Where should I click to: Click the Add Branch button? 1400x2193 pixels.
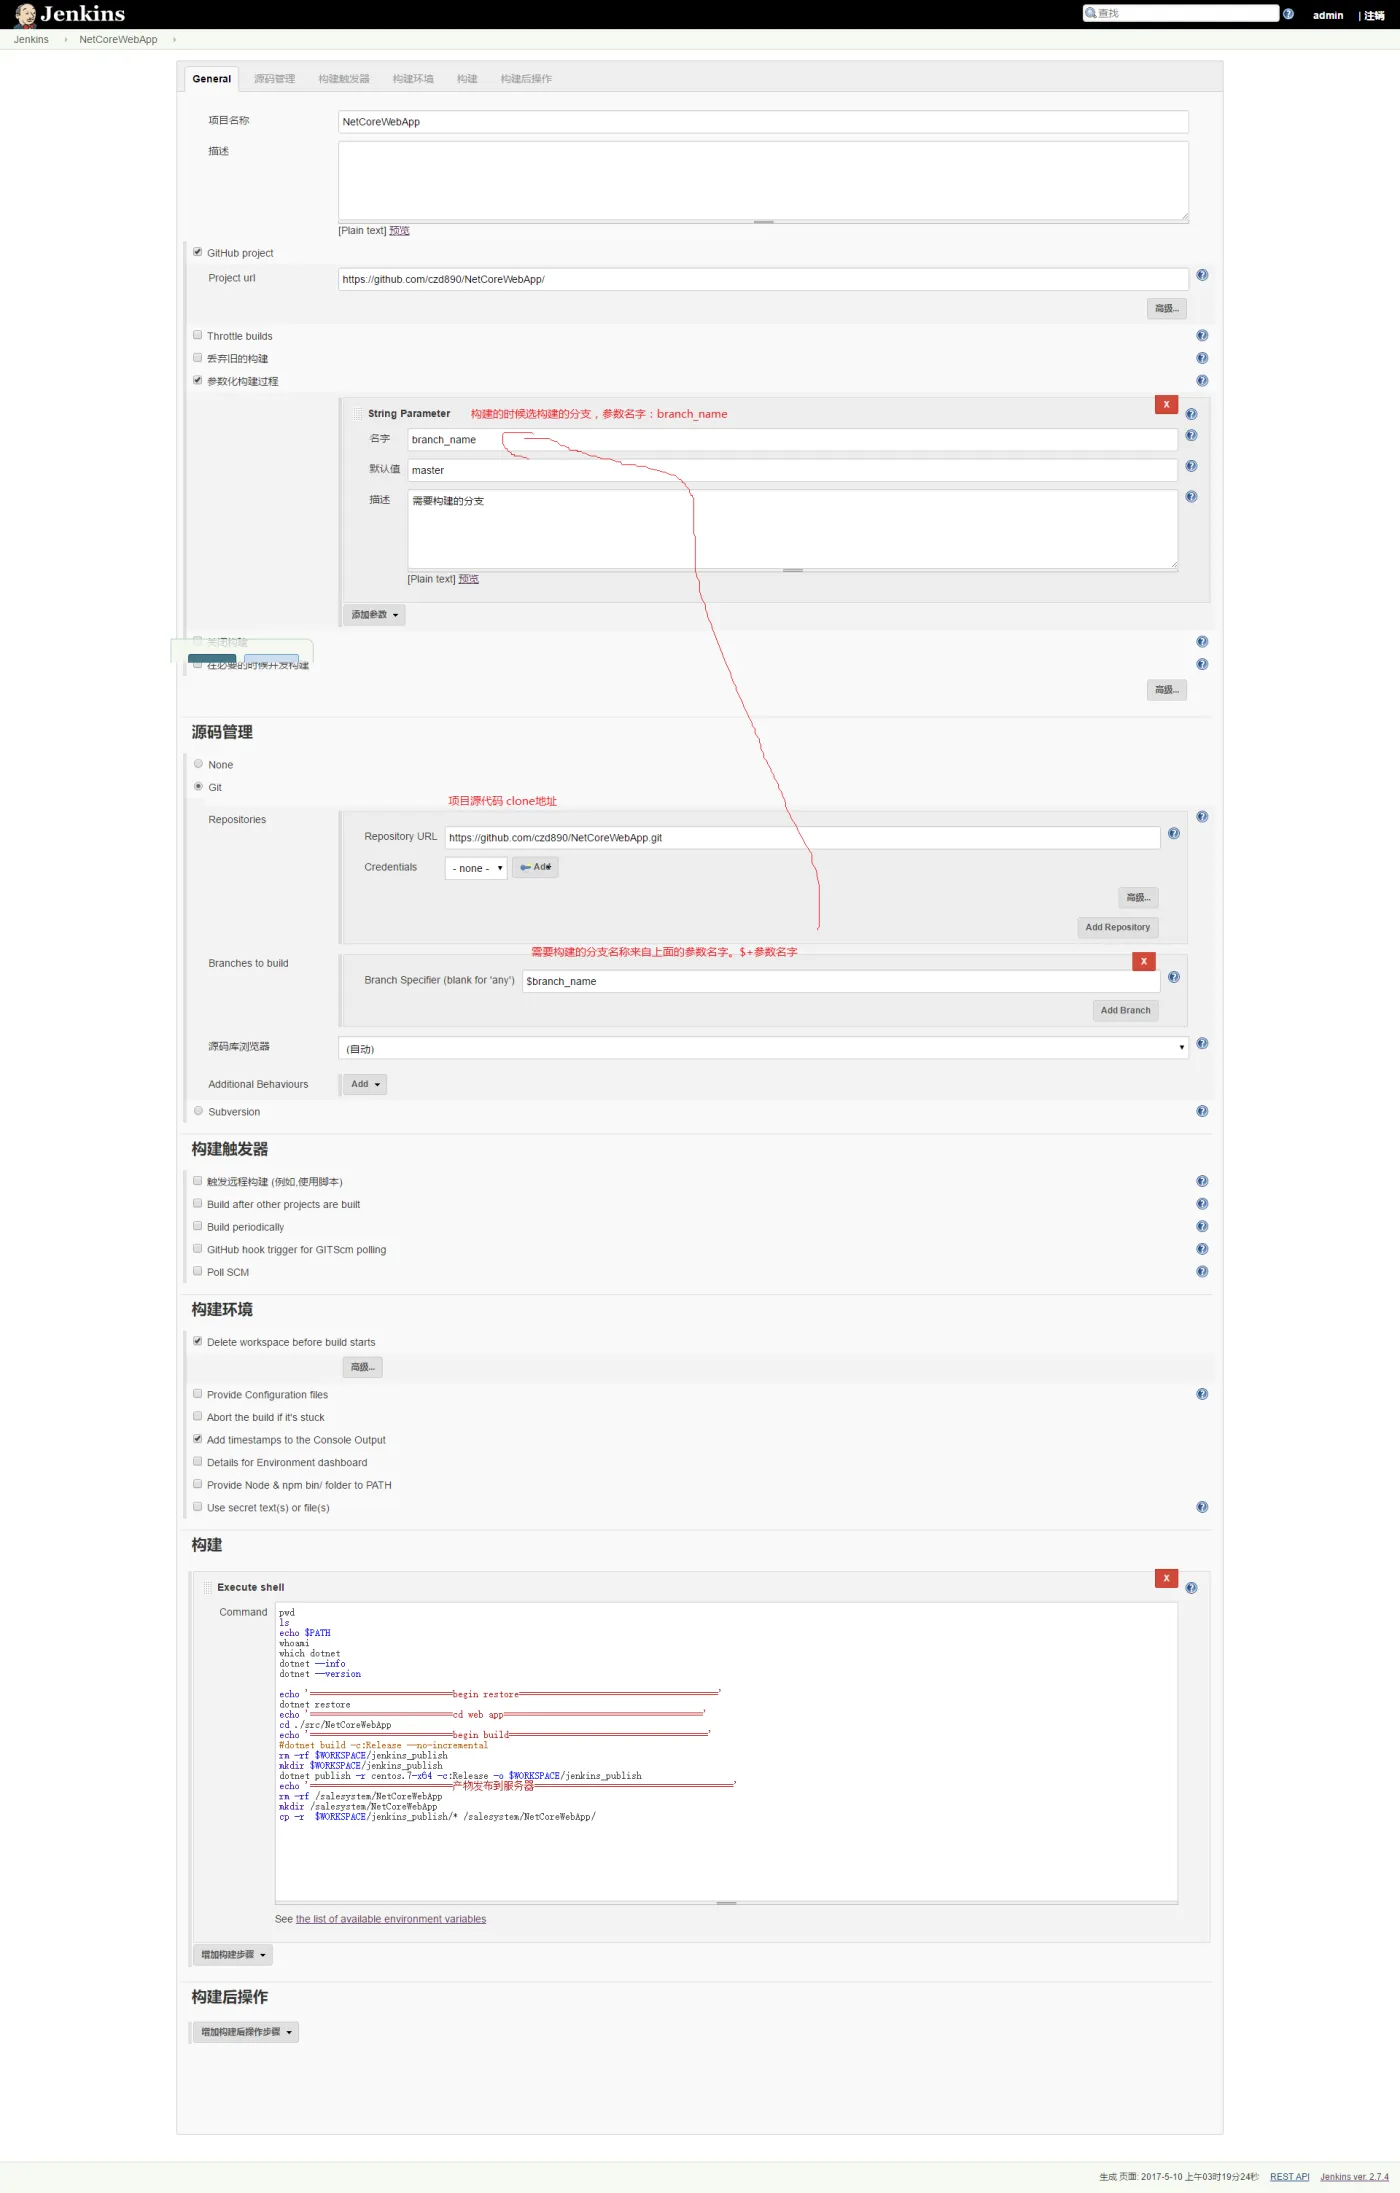[1125, 1010]
